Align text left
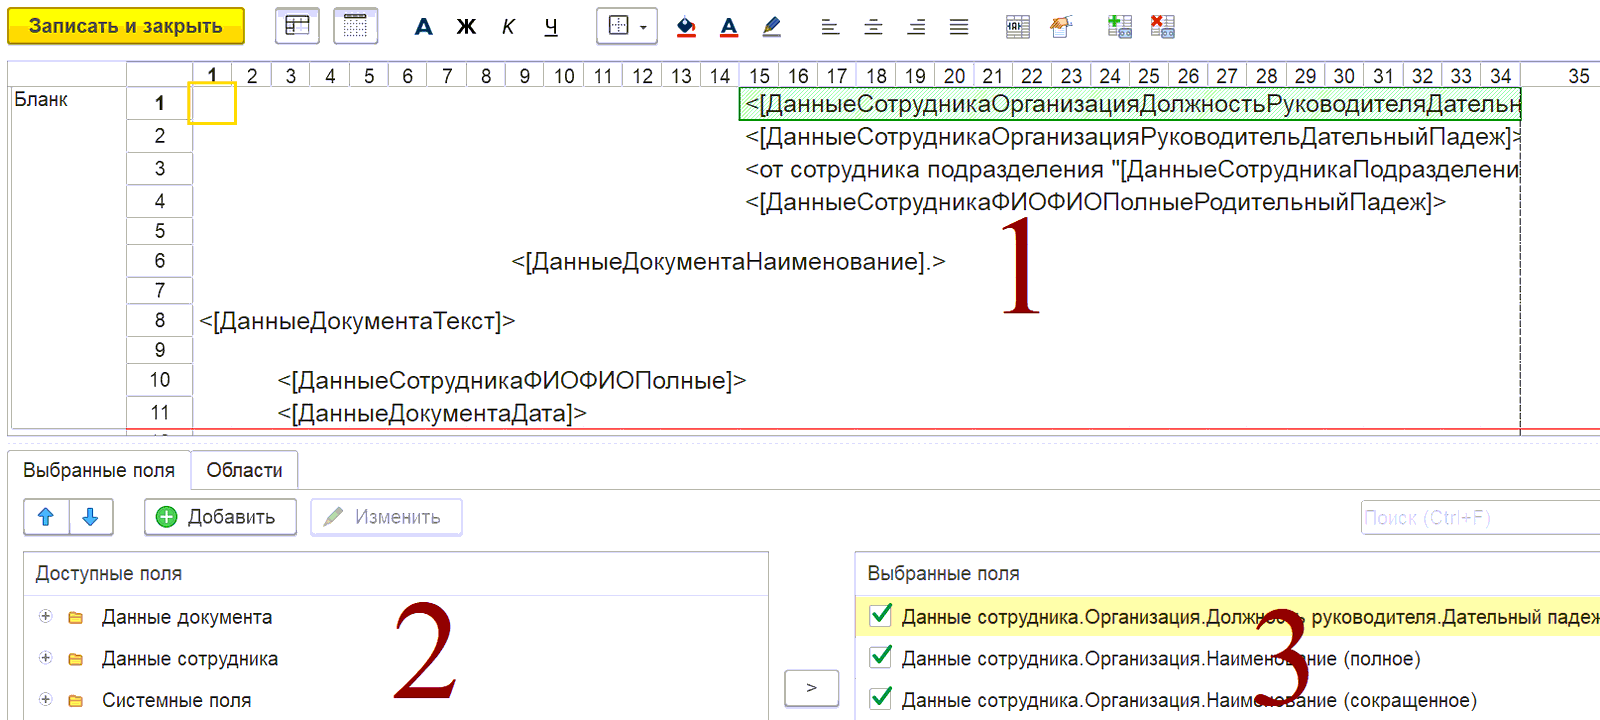The height and width of the screenshot is (720, 1600). [830, 27]
